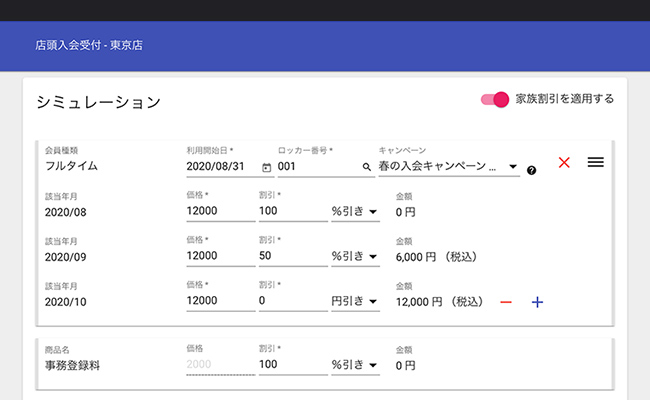Screen dimensions: 650x400
Task: Click the 6,000 円 (税込) amount
Action: click(436, 257)
